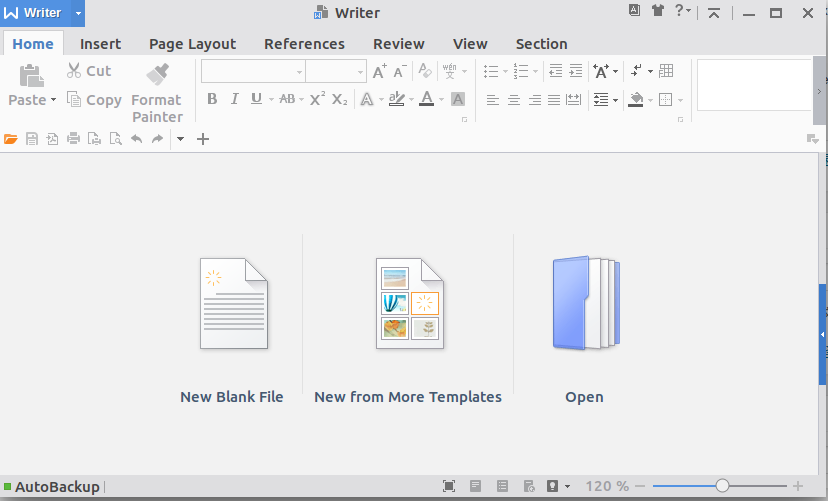Switch to the Page Layout tab
This screenshot has height=501, width=828.
tap(192, 44)
